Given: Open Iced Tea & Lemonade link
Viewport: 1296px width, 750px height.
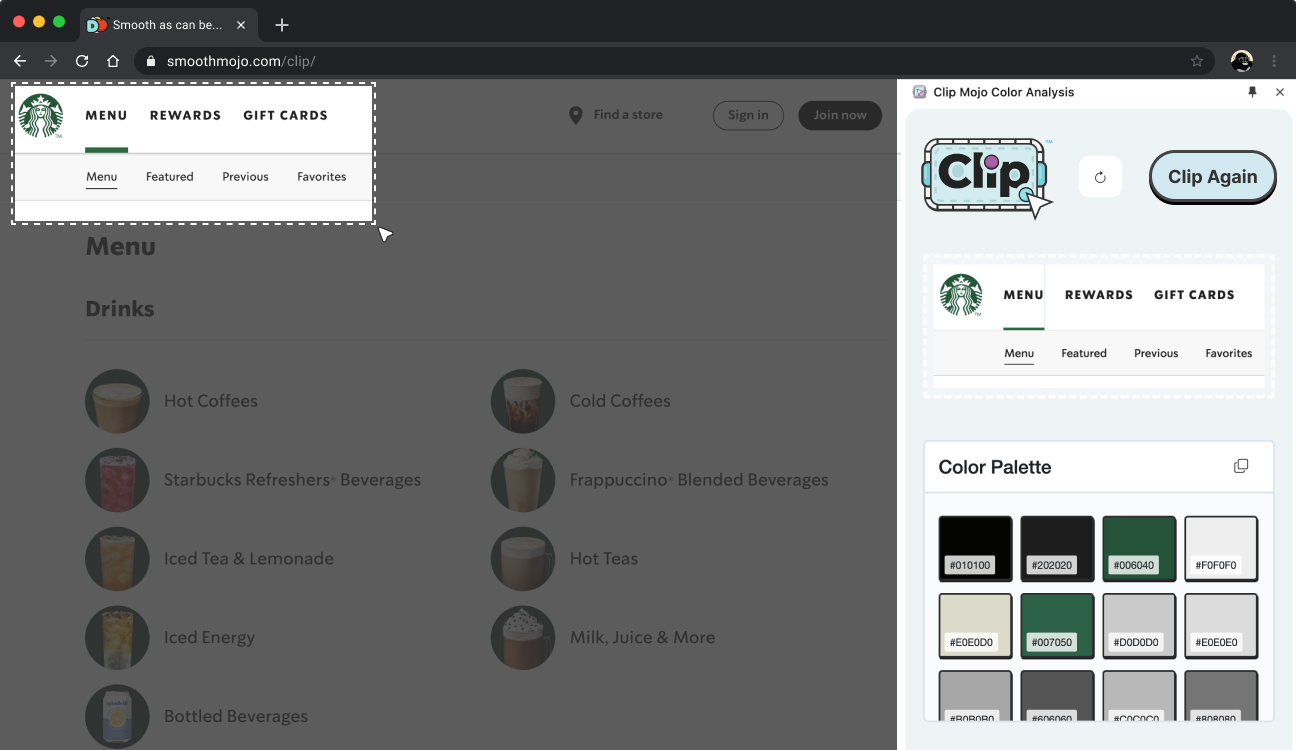Looking at the screenshot, I should [x=249, y=559].
